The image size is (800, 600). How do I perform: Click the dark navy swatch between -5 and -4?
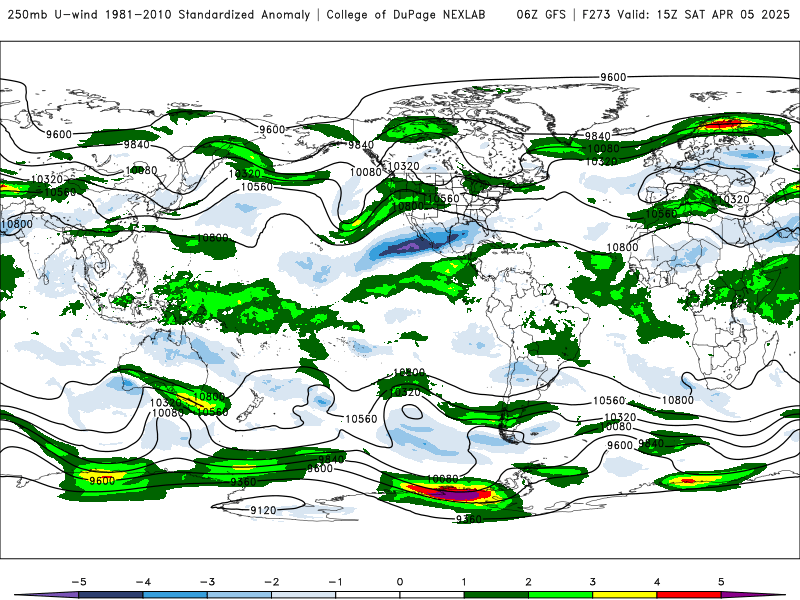coord(111,595)
